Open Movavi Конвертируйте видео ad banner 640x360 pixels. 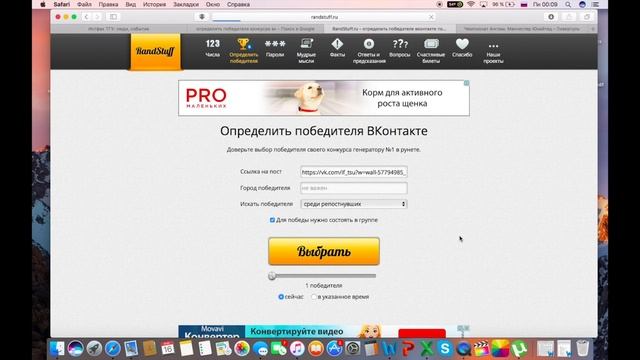[x=324, y=331]
